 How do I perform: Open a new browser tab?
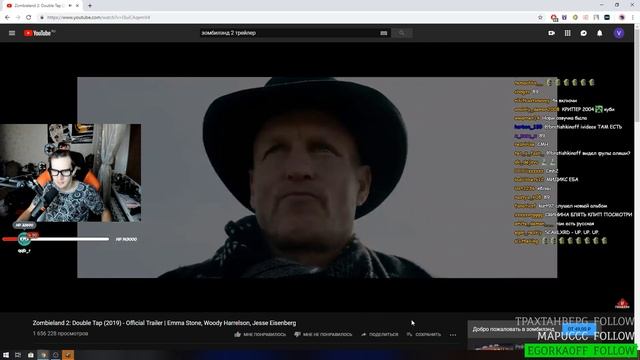pos(90,6)
